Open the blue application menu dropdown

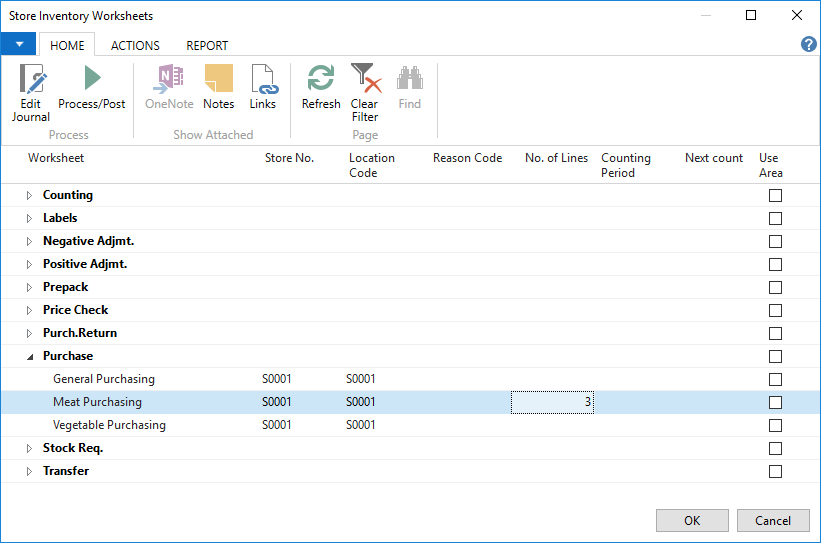point(18,45)
